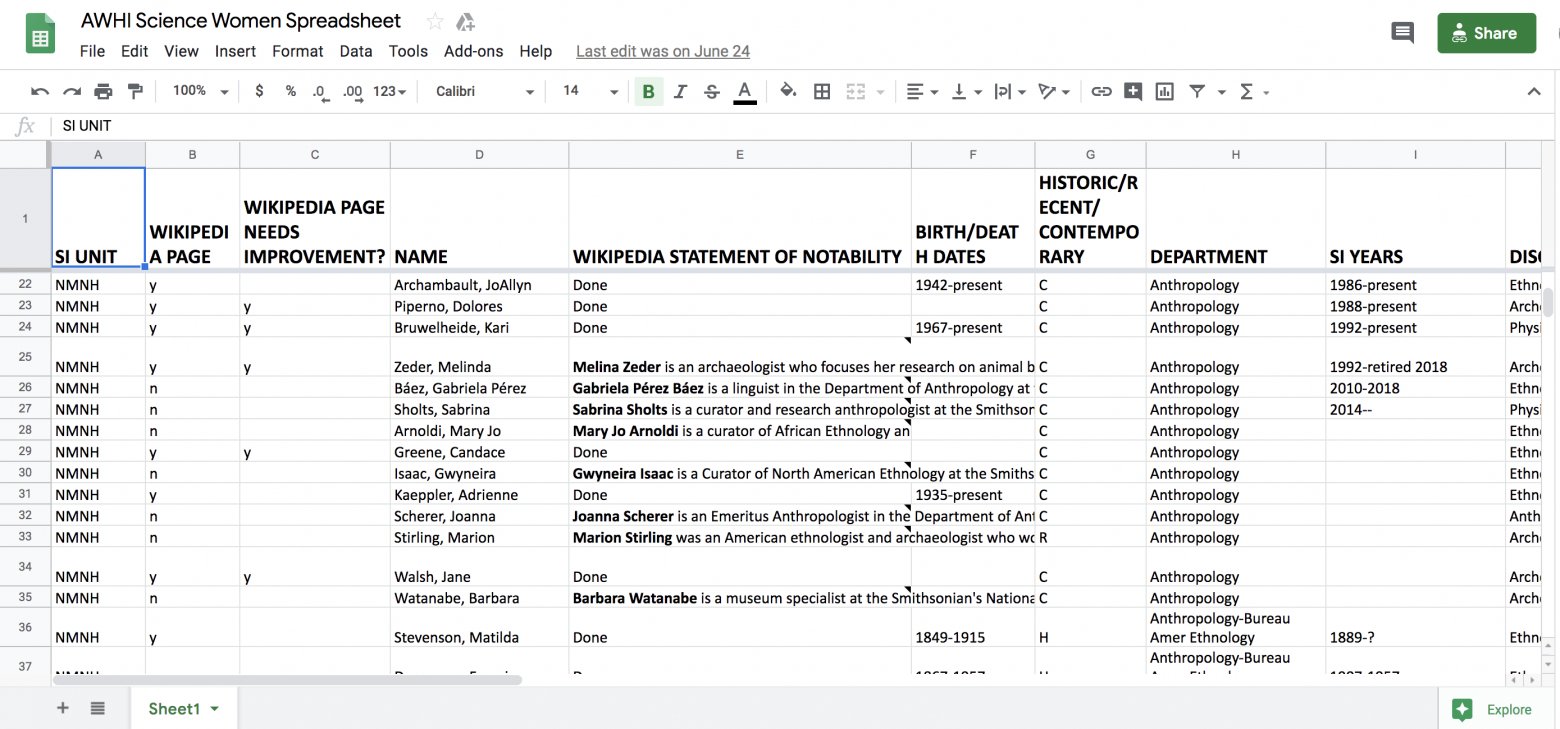Open Google Sheets home icon
The height and width of the screenshot is (729, 1560).
40,35
